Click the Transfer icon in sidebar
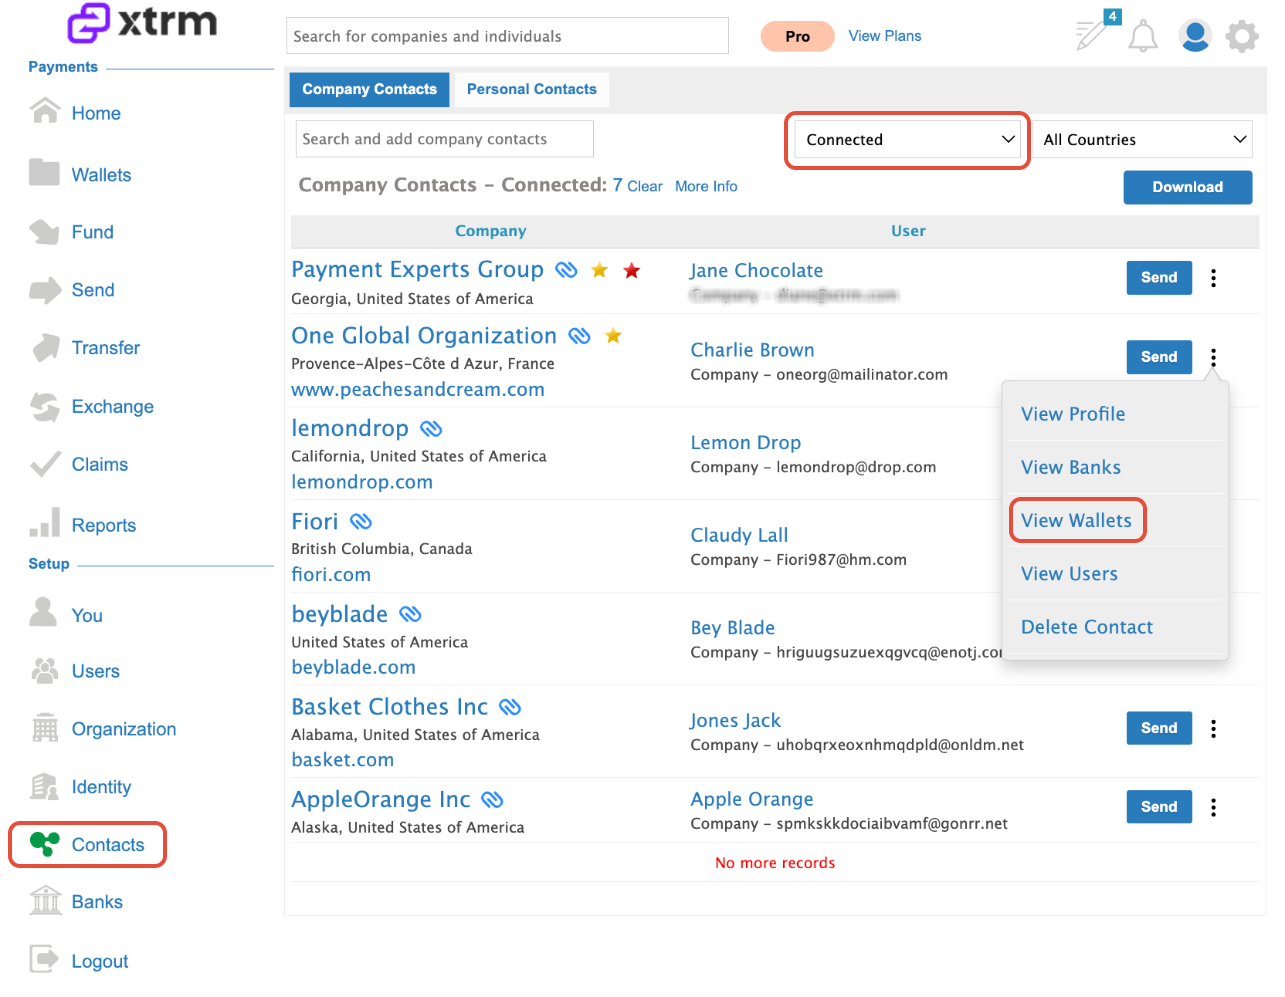 click(46, 347)
